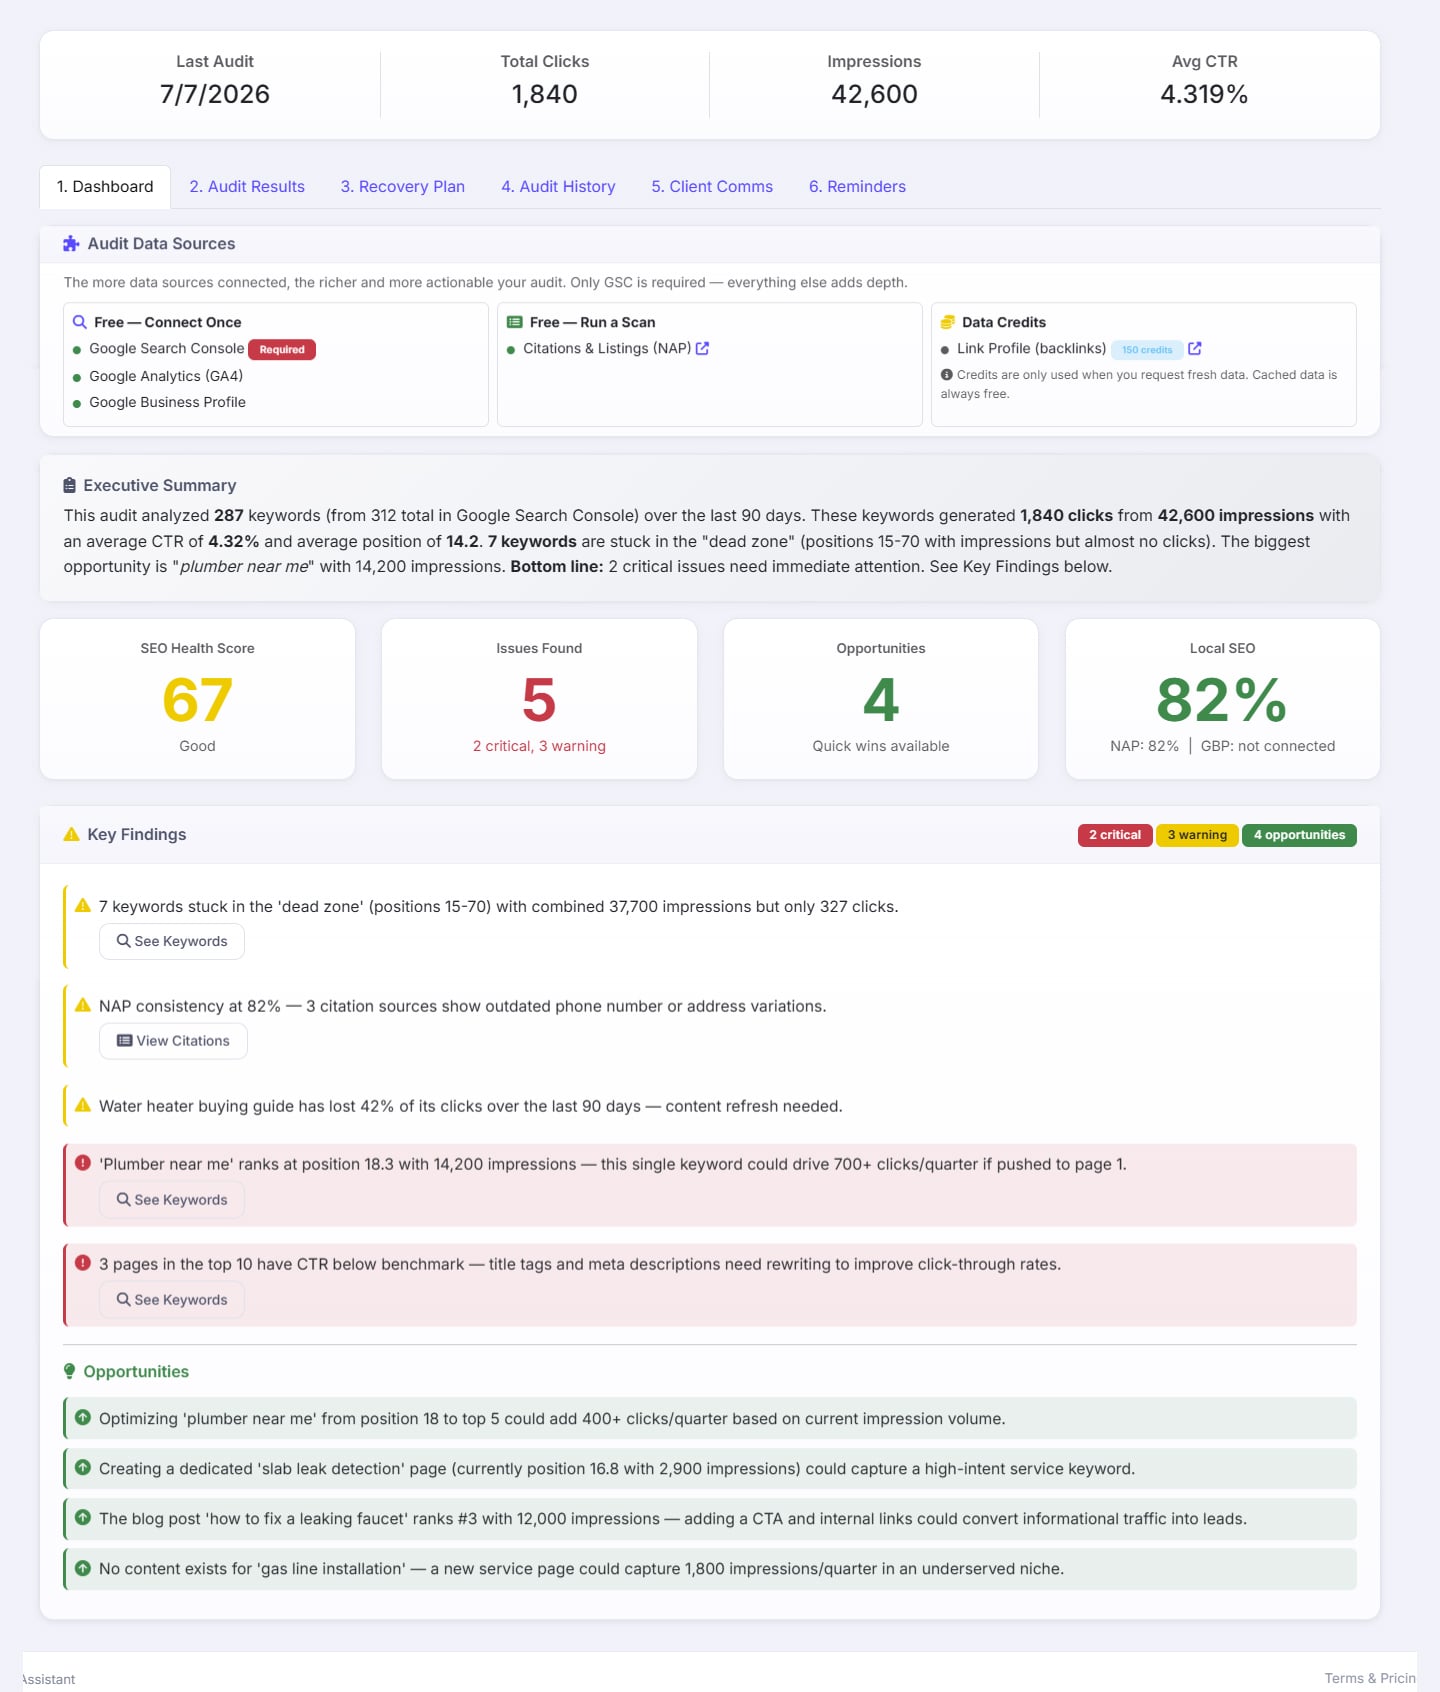Click the warning icon on the NAP consistency finding
This screenshot has width=1440, height=1692.
click(83, 1005)
